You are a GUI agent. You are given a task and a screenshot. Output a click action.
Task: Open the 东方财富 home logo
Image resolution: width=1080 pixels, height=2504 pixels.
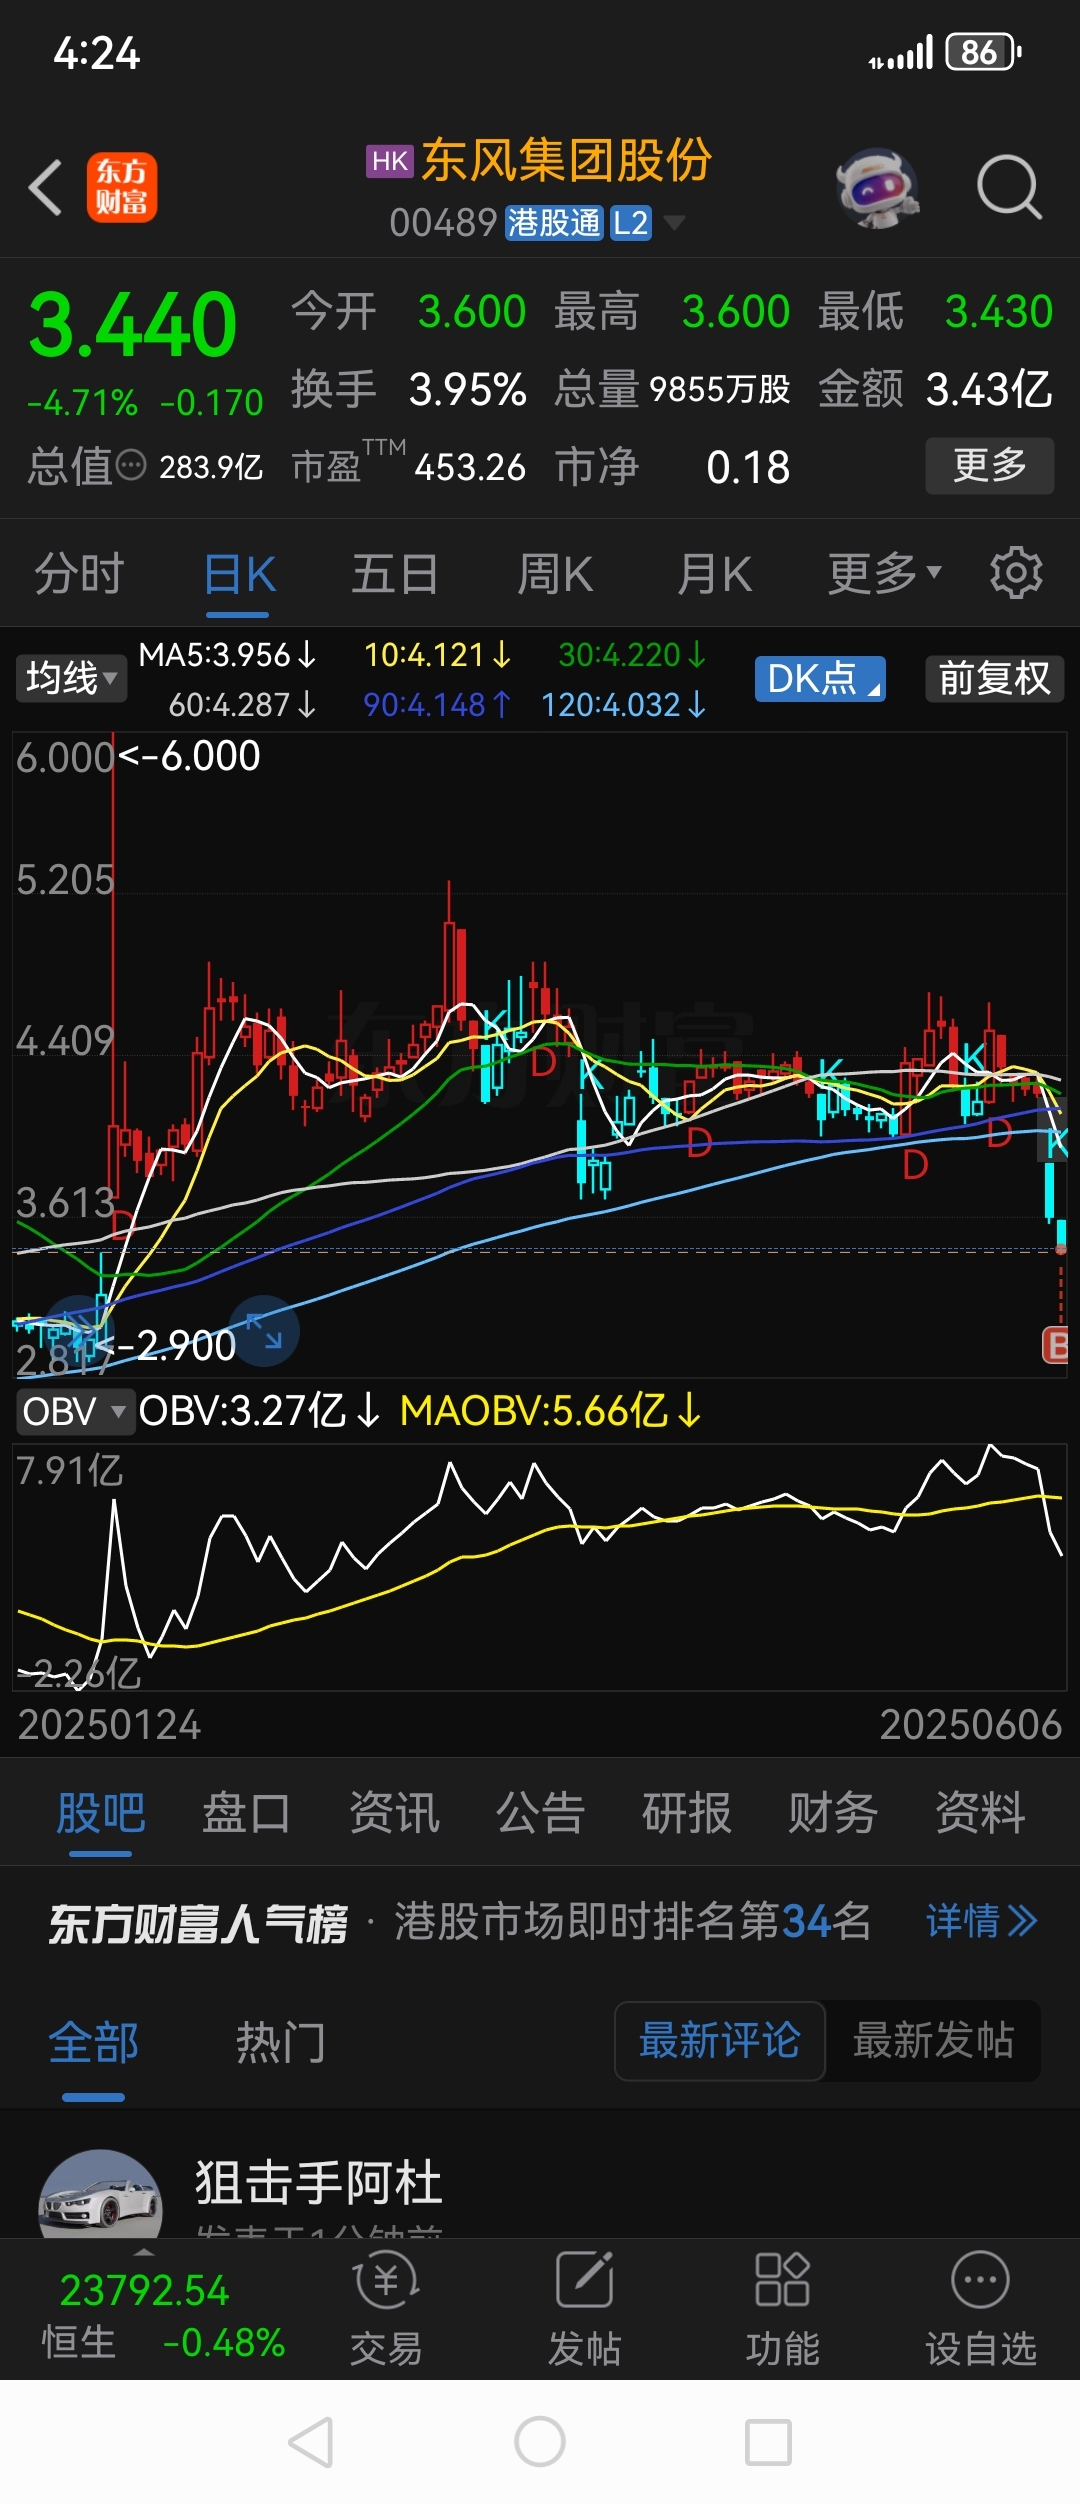[122, 187]
